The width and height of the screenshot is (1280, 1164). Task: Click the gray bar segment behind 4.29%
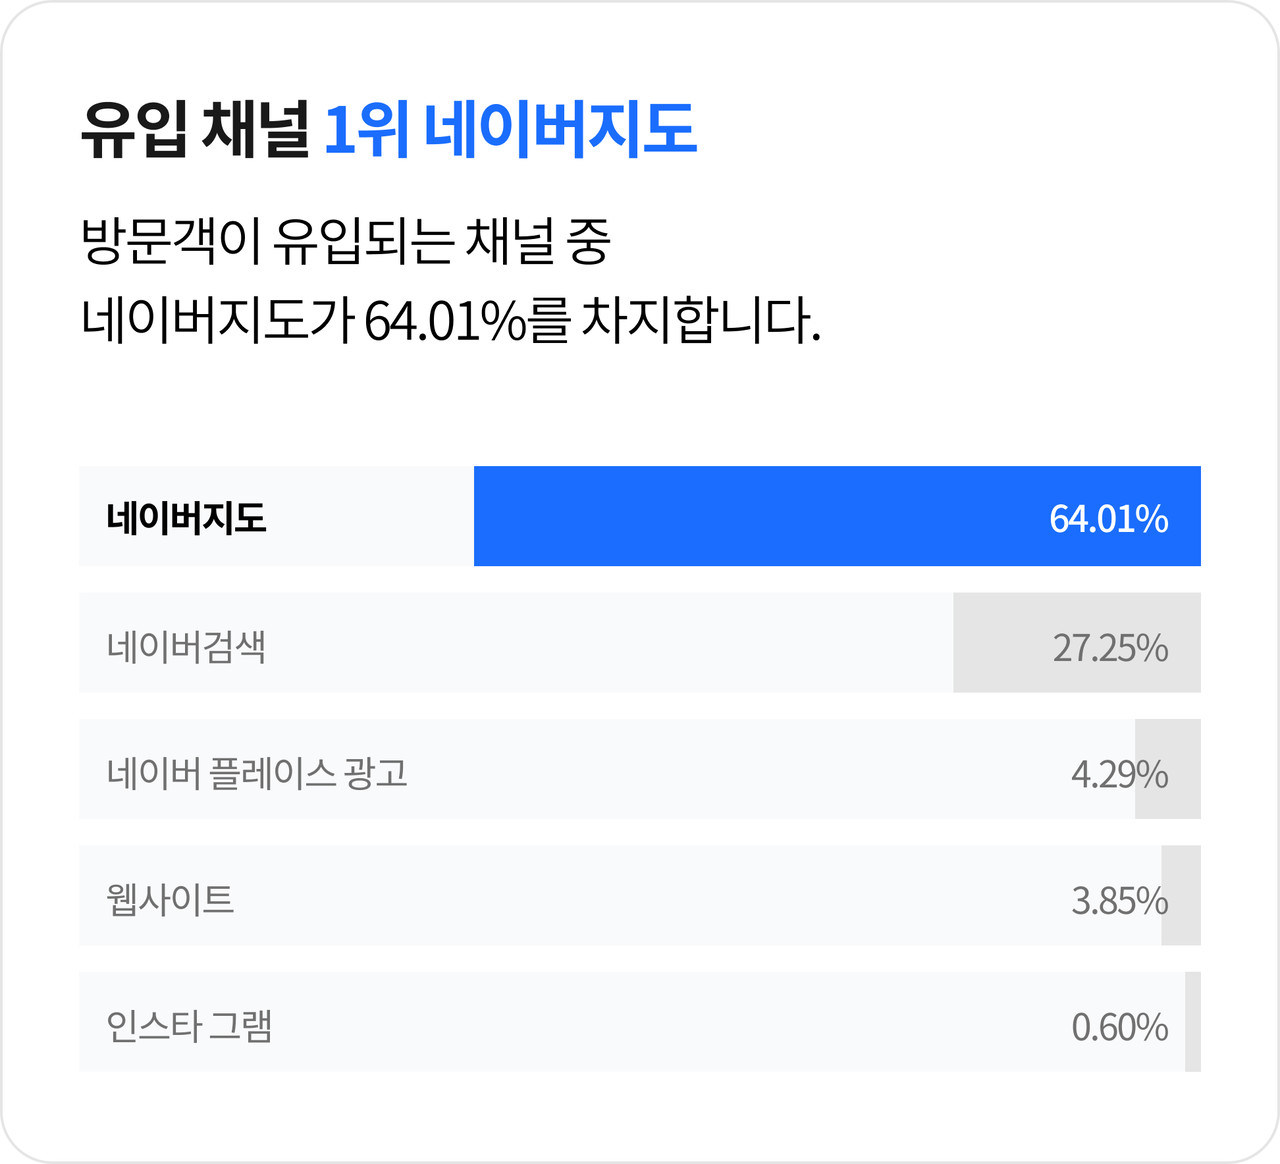(1168, 768)
